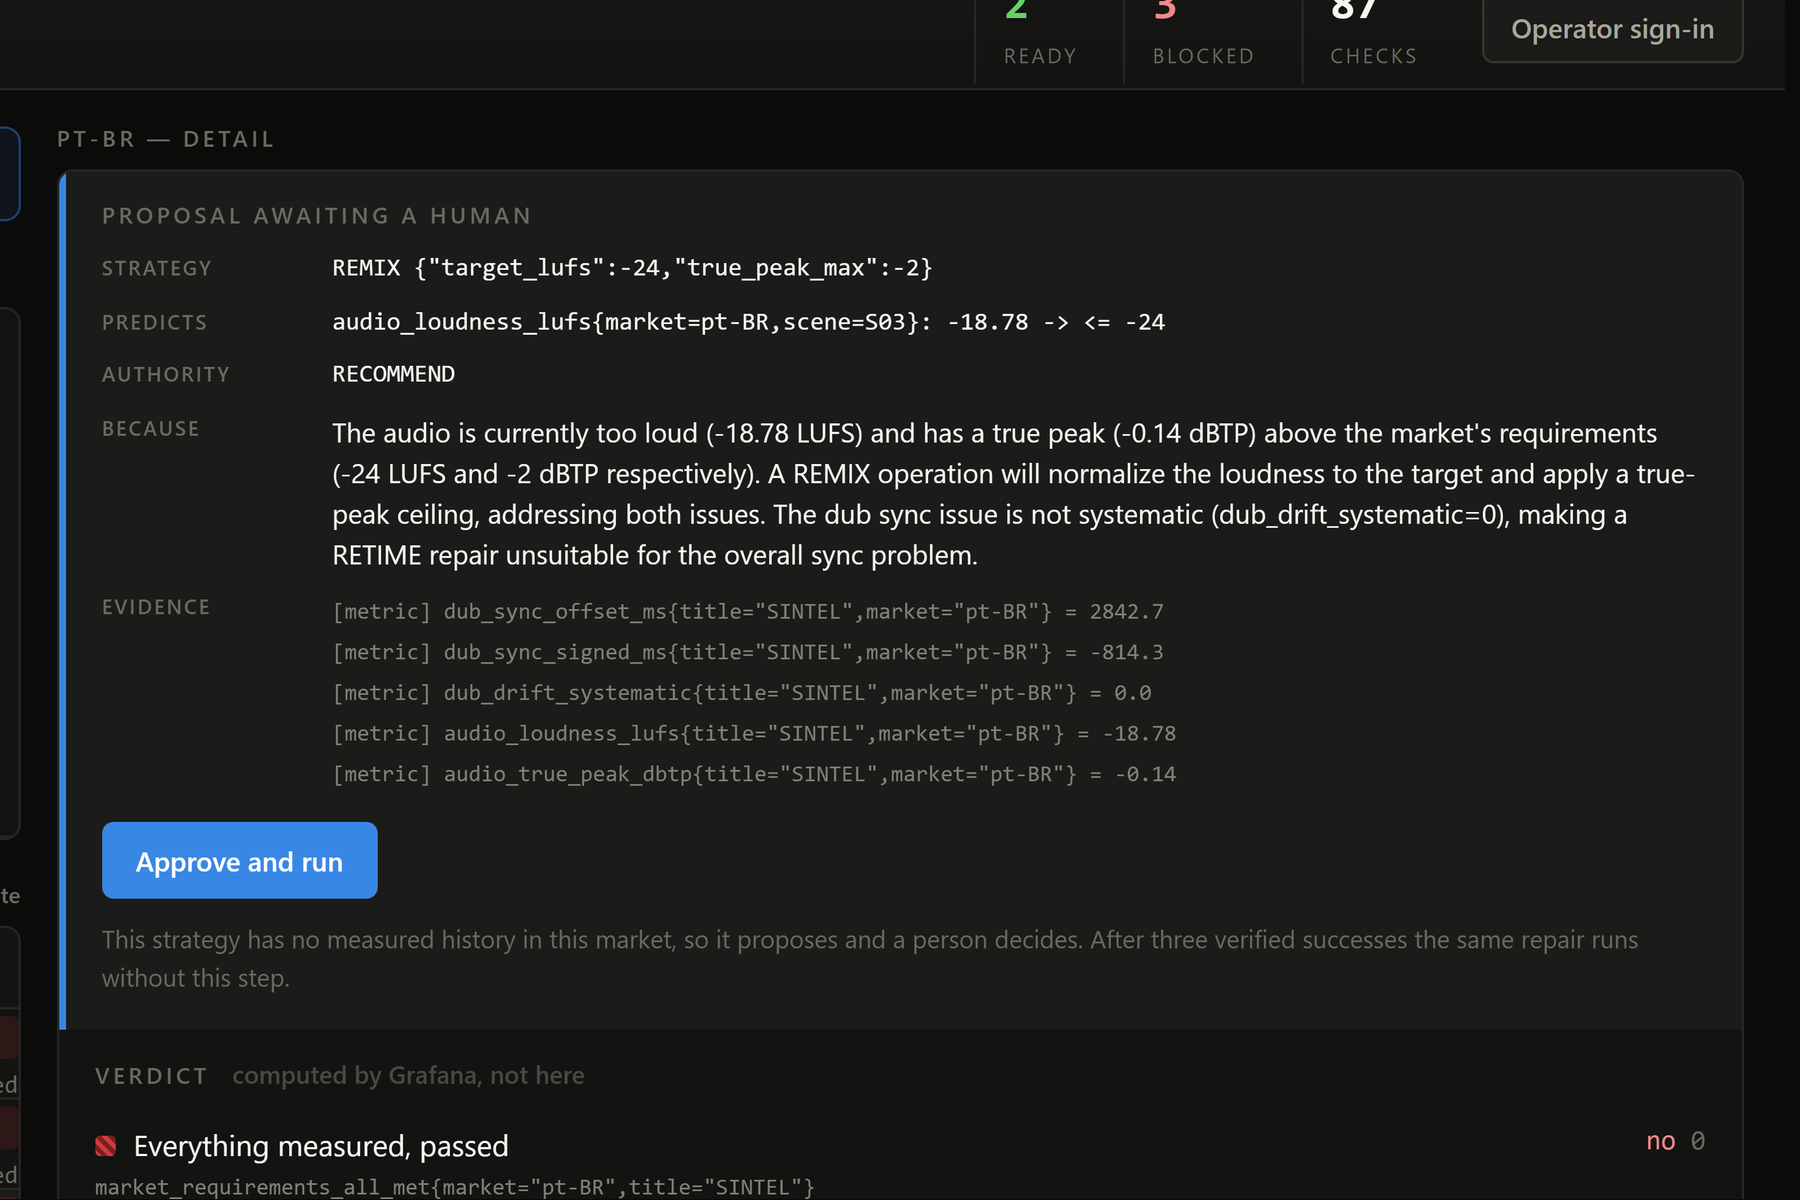Click the dub_sync_offset_ms evidence metric
The width and height of the screenshot is (1800, 1200).
click(x=748, y=611)
